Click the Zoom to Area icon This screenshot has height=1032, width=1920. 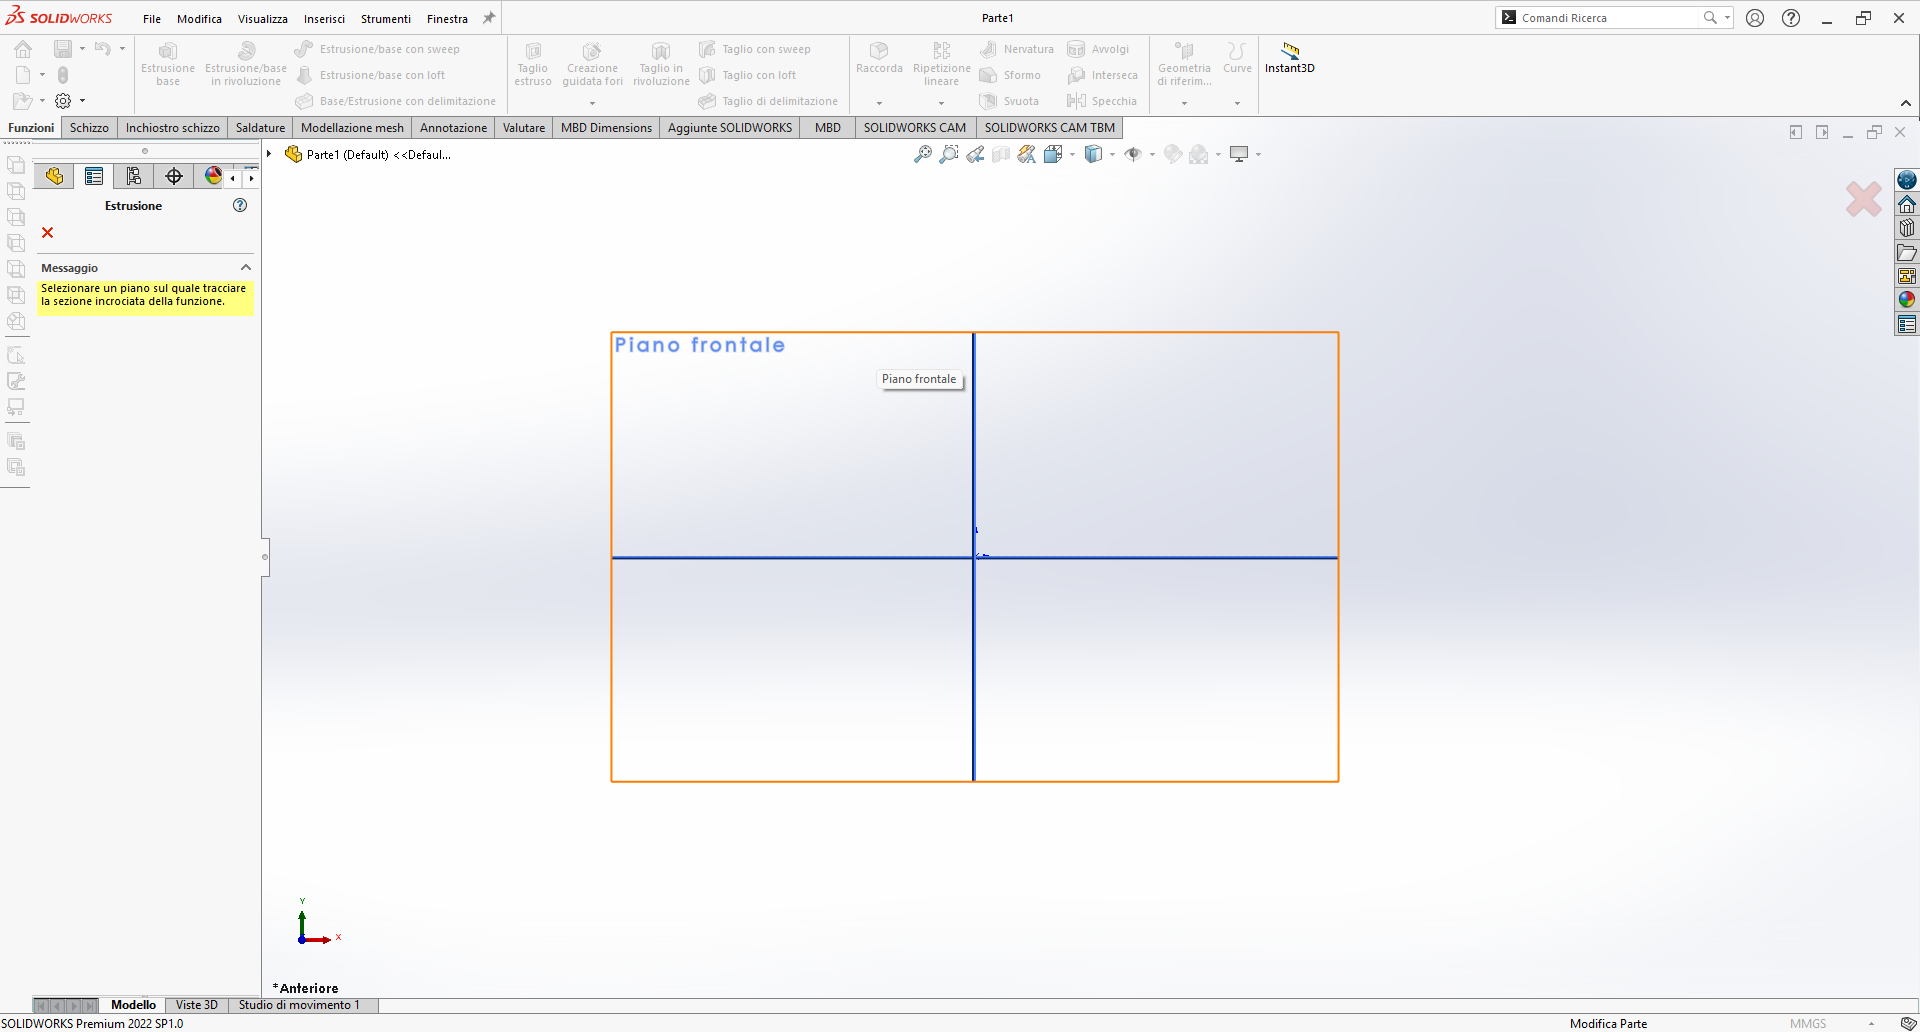pyautogui.click(x=949, y=154)
